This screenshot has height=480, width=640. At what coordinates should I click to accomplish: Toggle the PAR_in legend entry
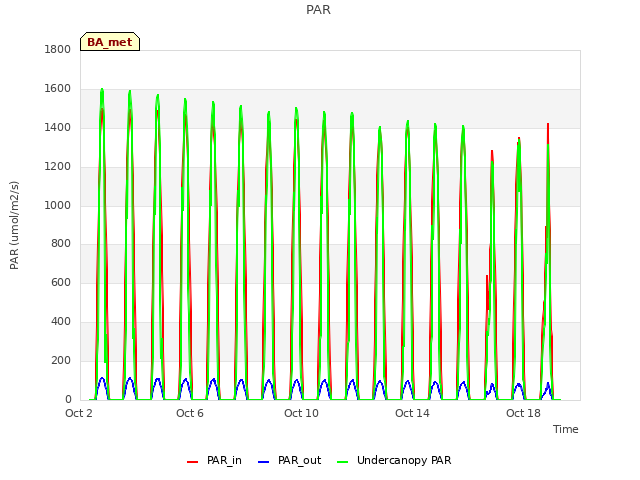(x=214, y=460)
